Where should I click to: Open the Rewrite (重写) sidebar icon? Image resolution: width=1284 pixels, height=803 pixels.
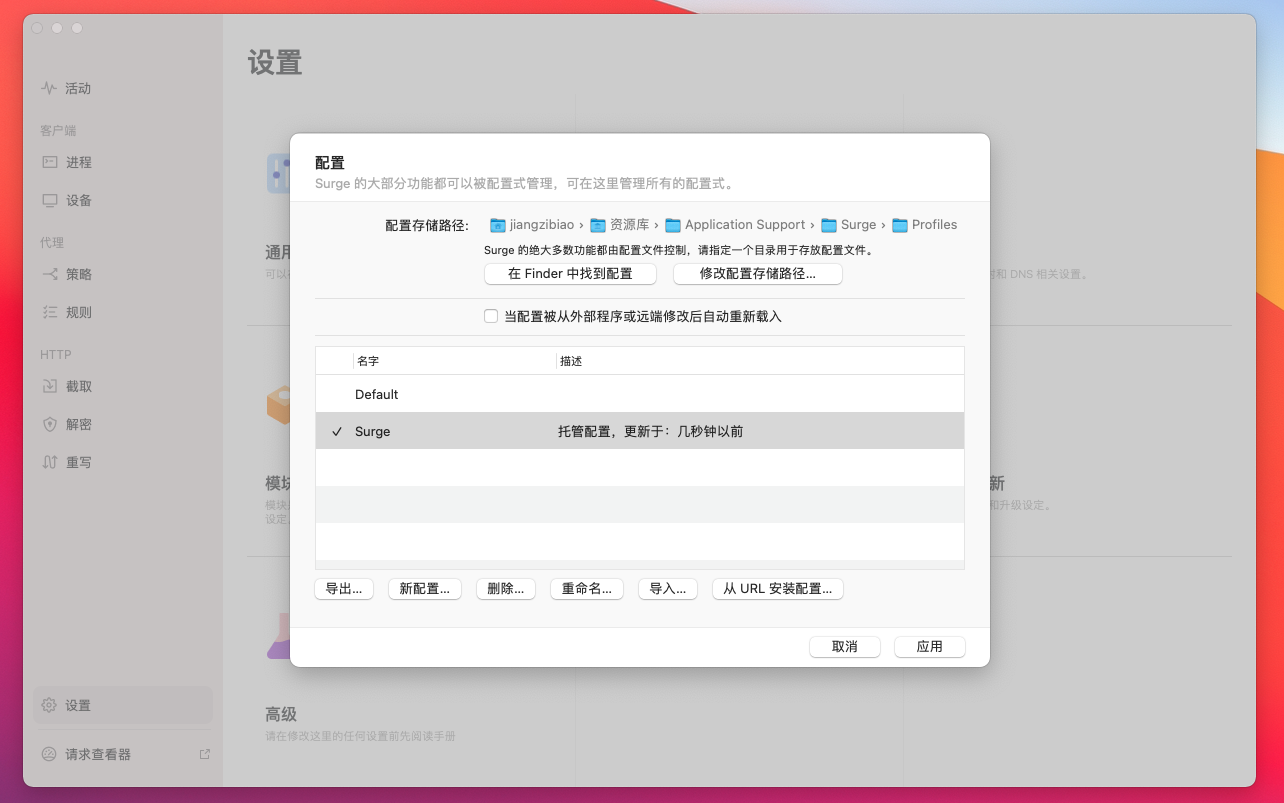(49, 462)
